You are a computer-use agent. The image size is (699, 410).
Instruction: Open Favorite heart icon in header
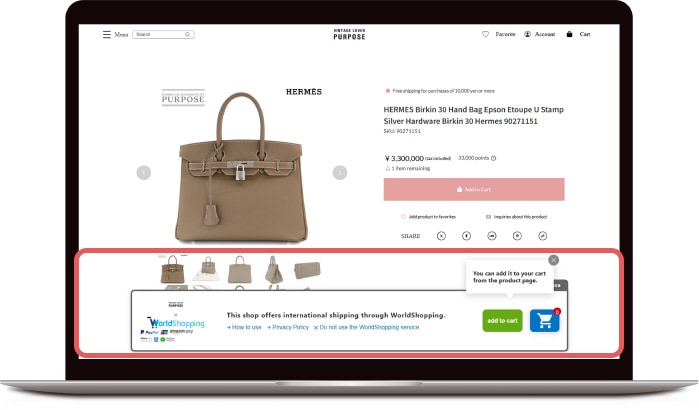485,34
